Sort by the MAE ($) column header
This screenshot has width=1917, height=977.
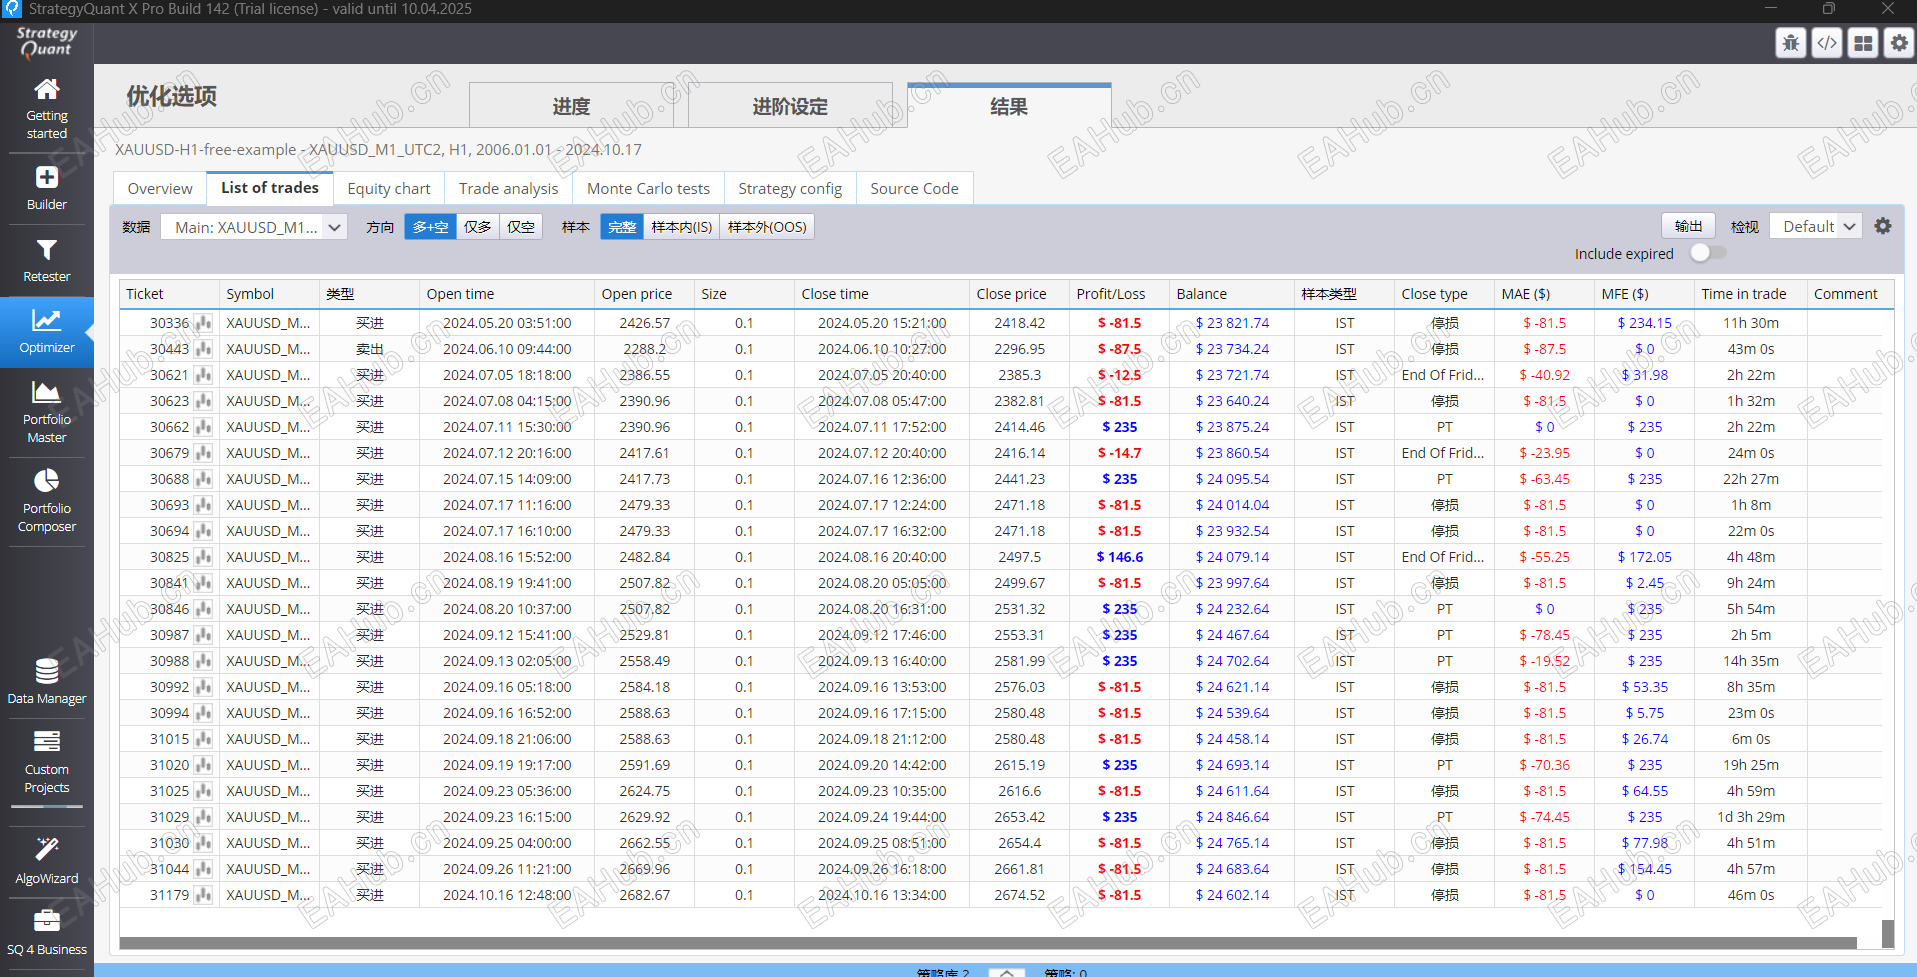coord(1544,294)
